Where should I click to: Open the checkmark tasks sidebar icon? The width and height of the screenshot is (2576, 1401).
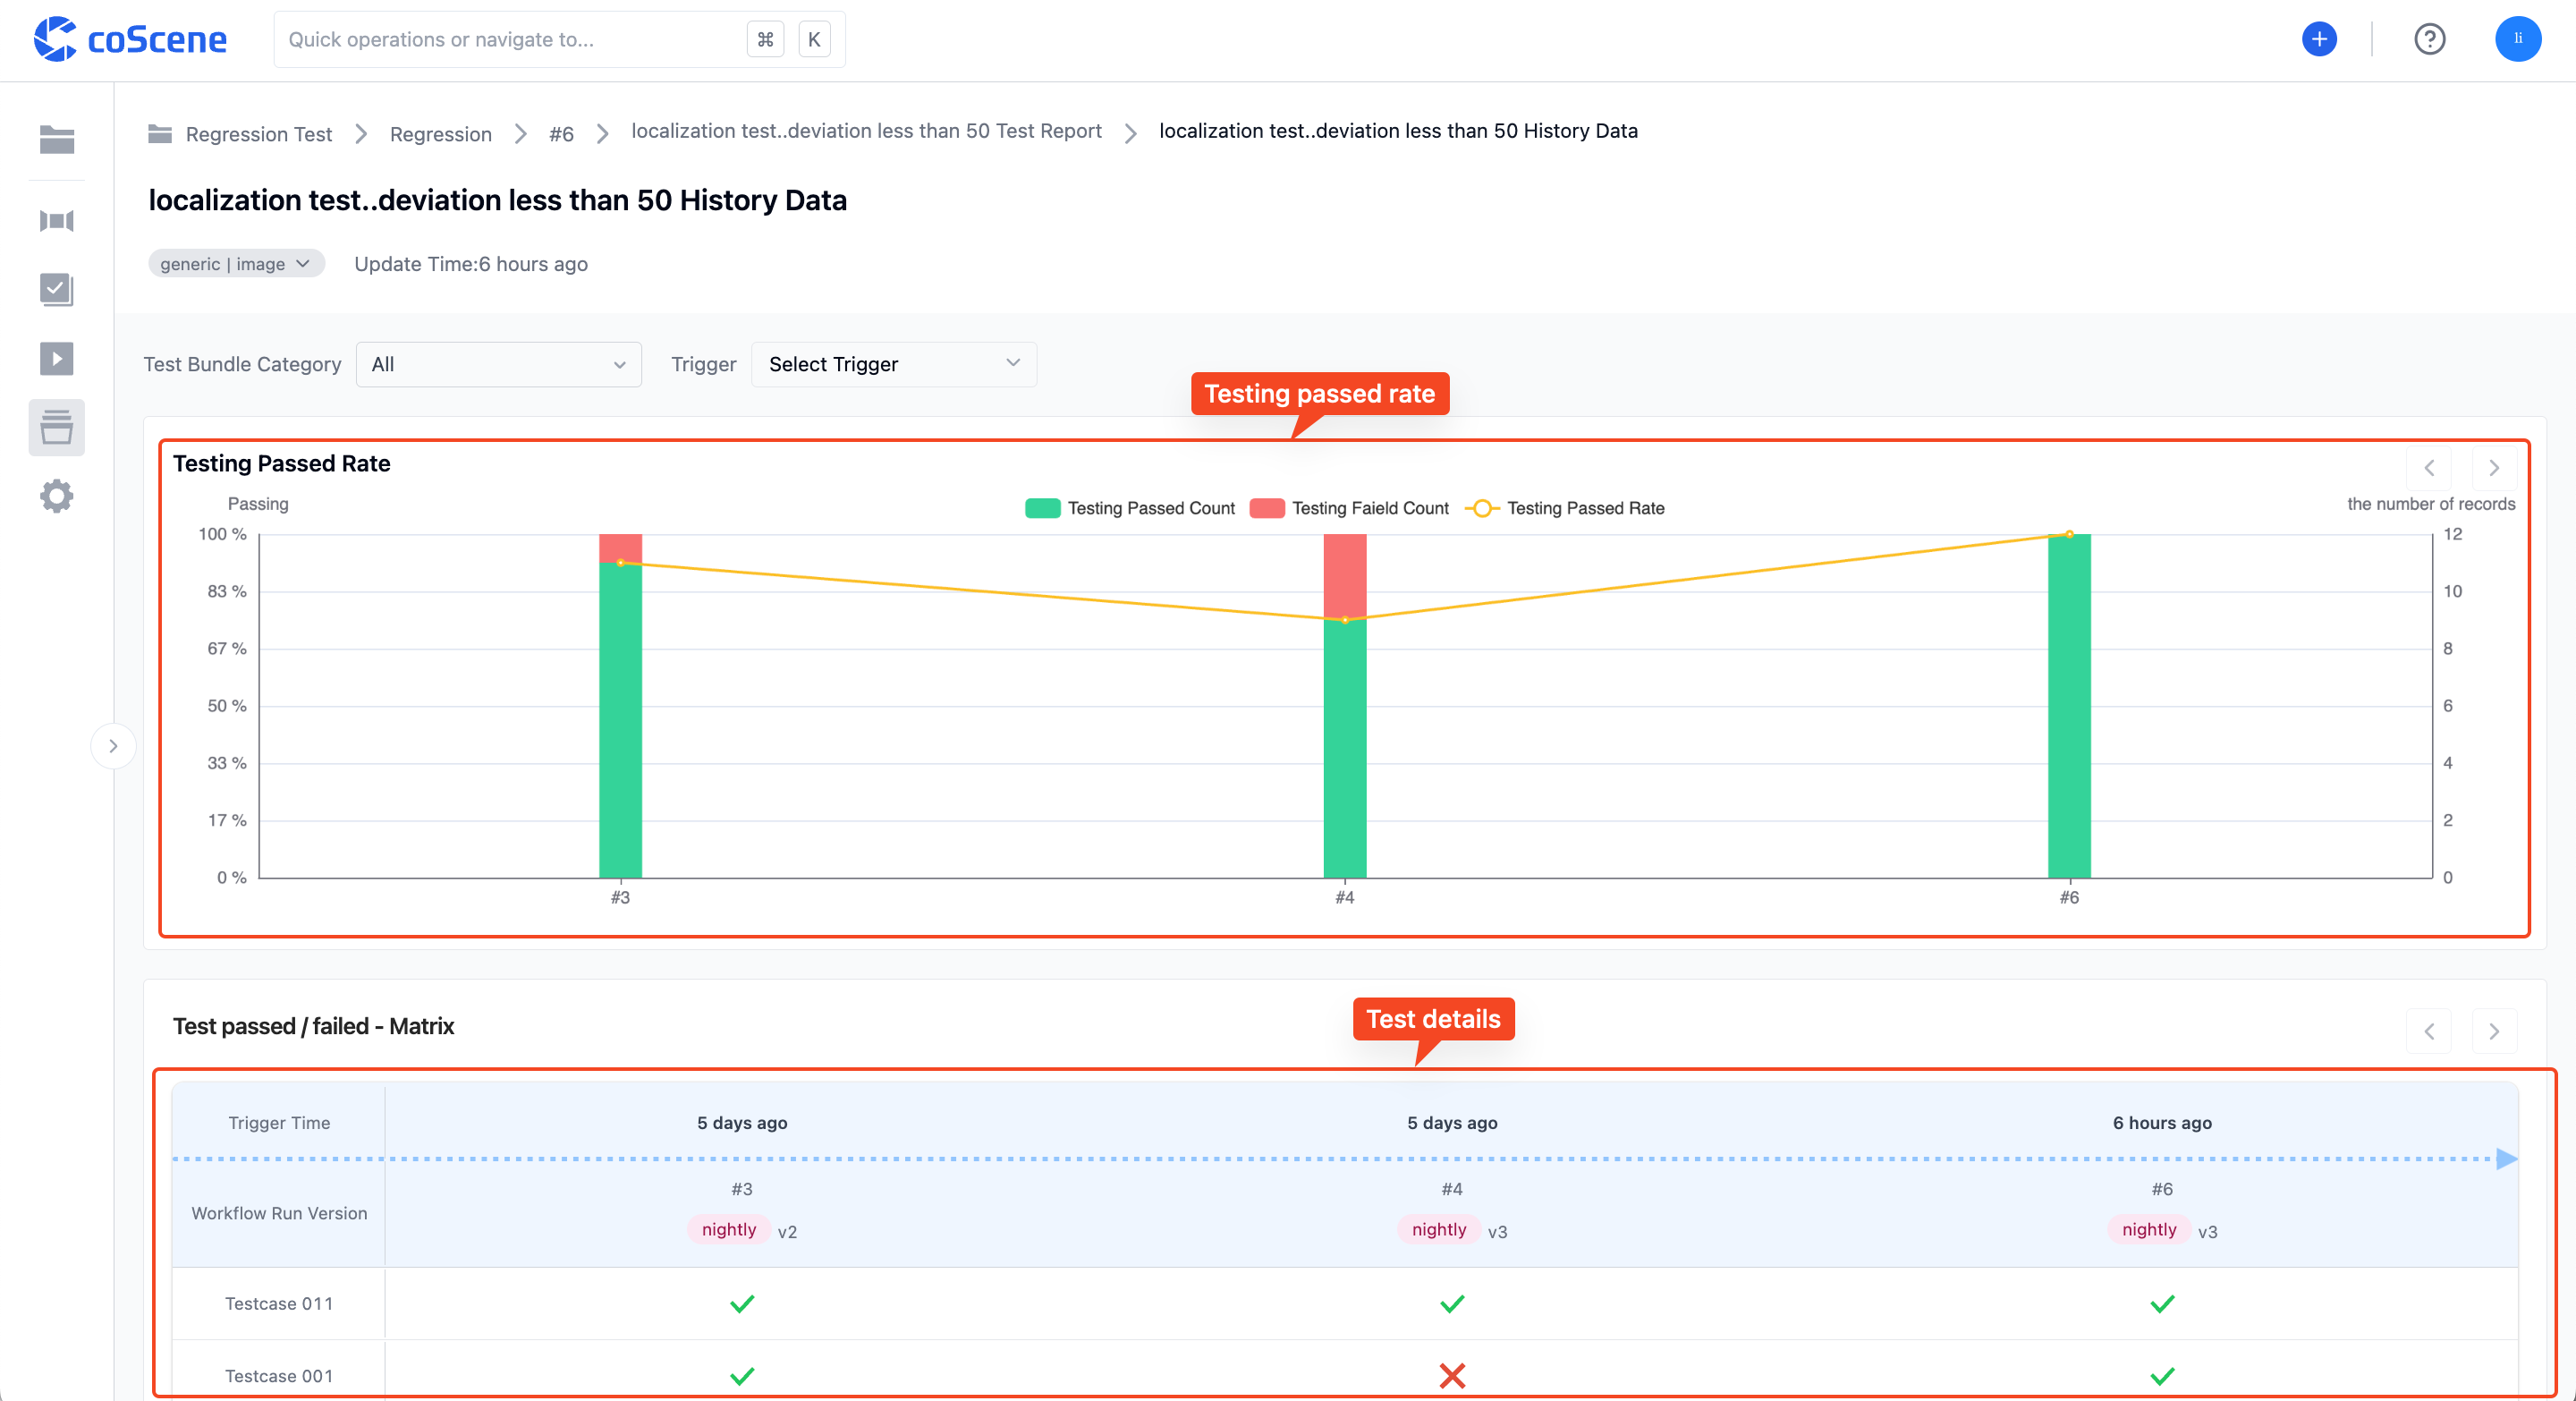[57, 289]
